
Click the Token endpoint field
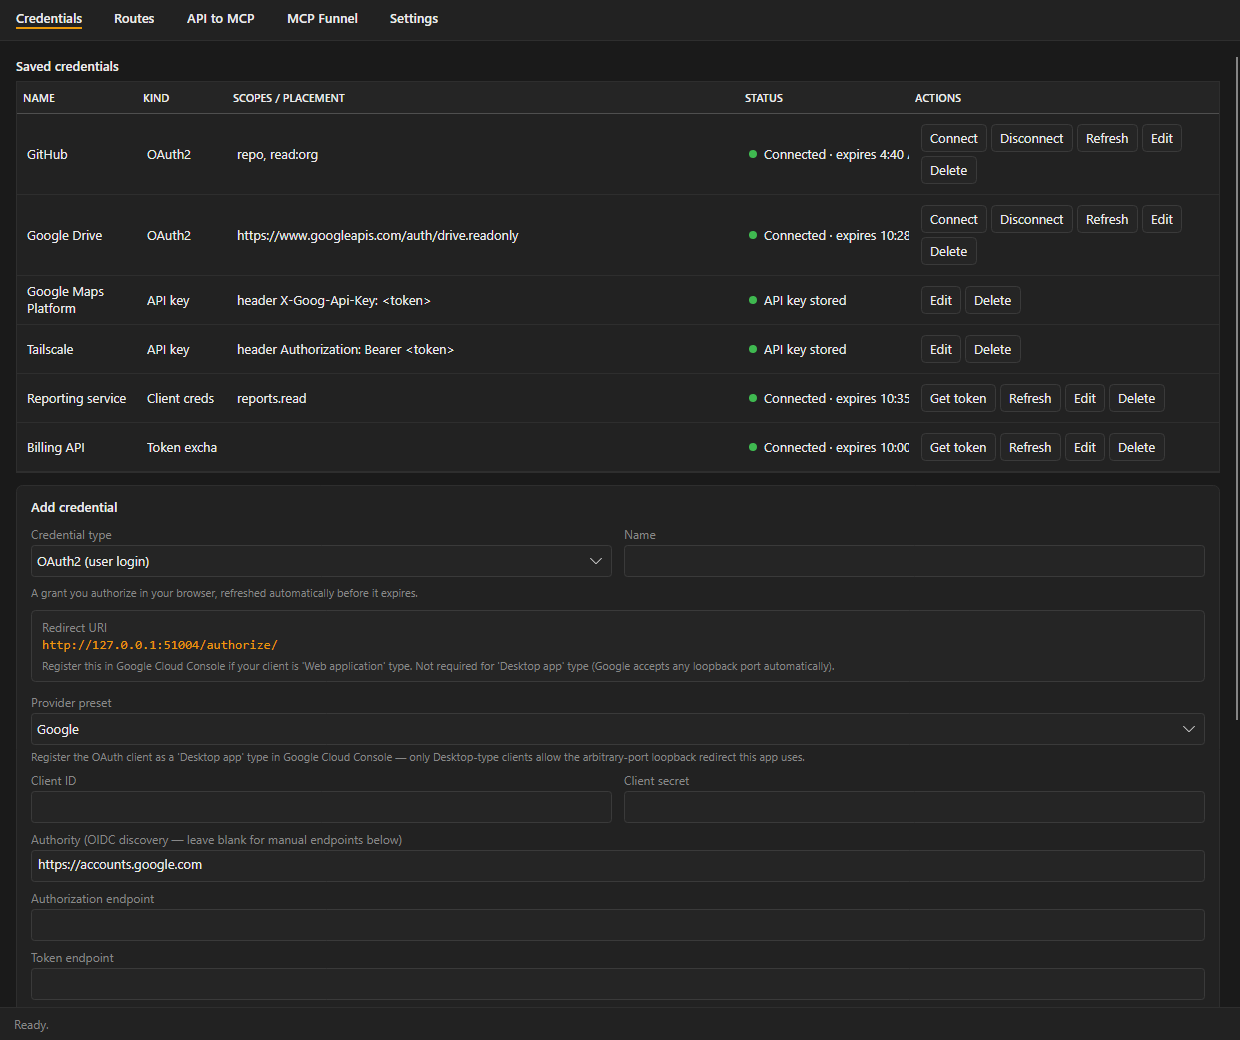(617, 984)
